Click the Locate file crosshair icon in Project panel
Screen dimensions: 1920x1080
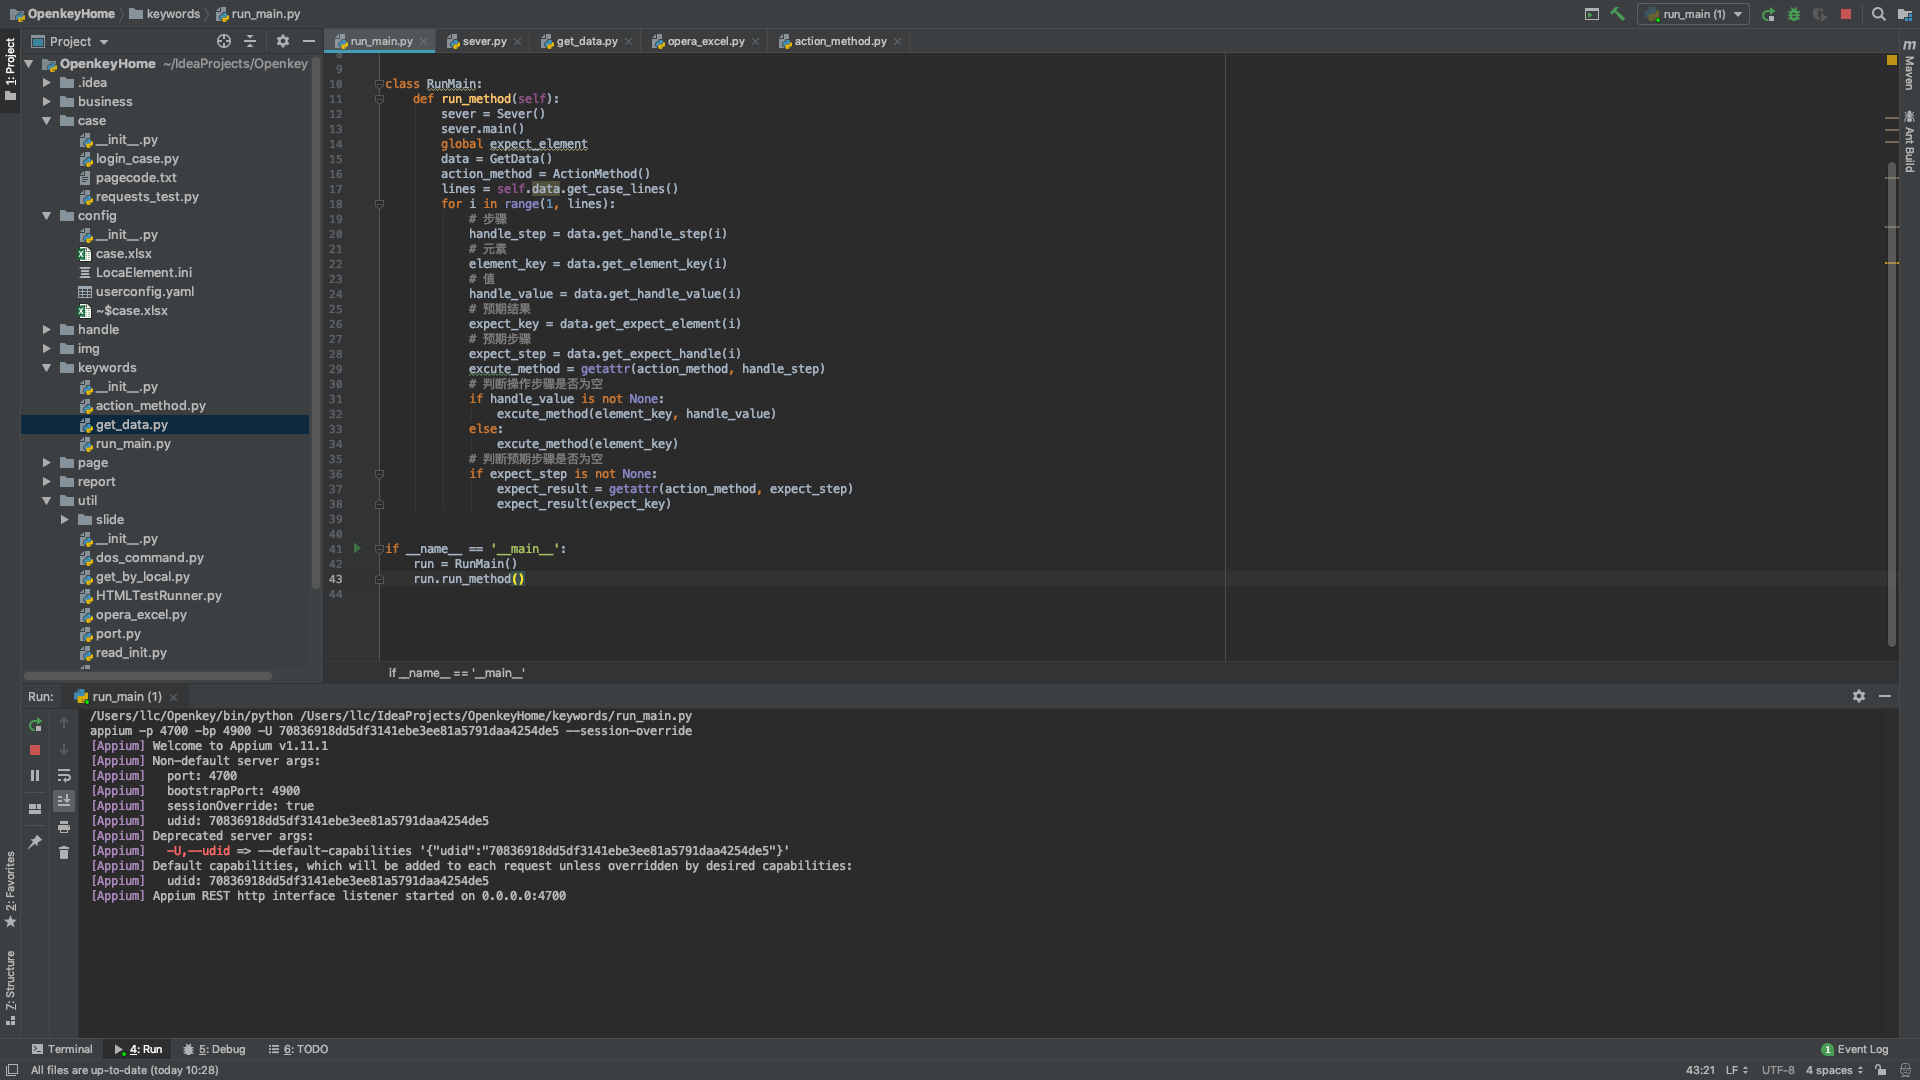[224, 41]
